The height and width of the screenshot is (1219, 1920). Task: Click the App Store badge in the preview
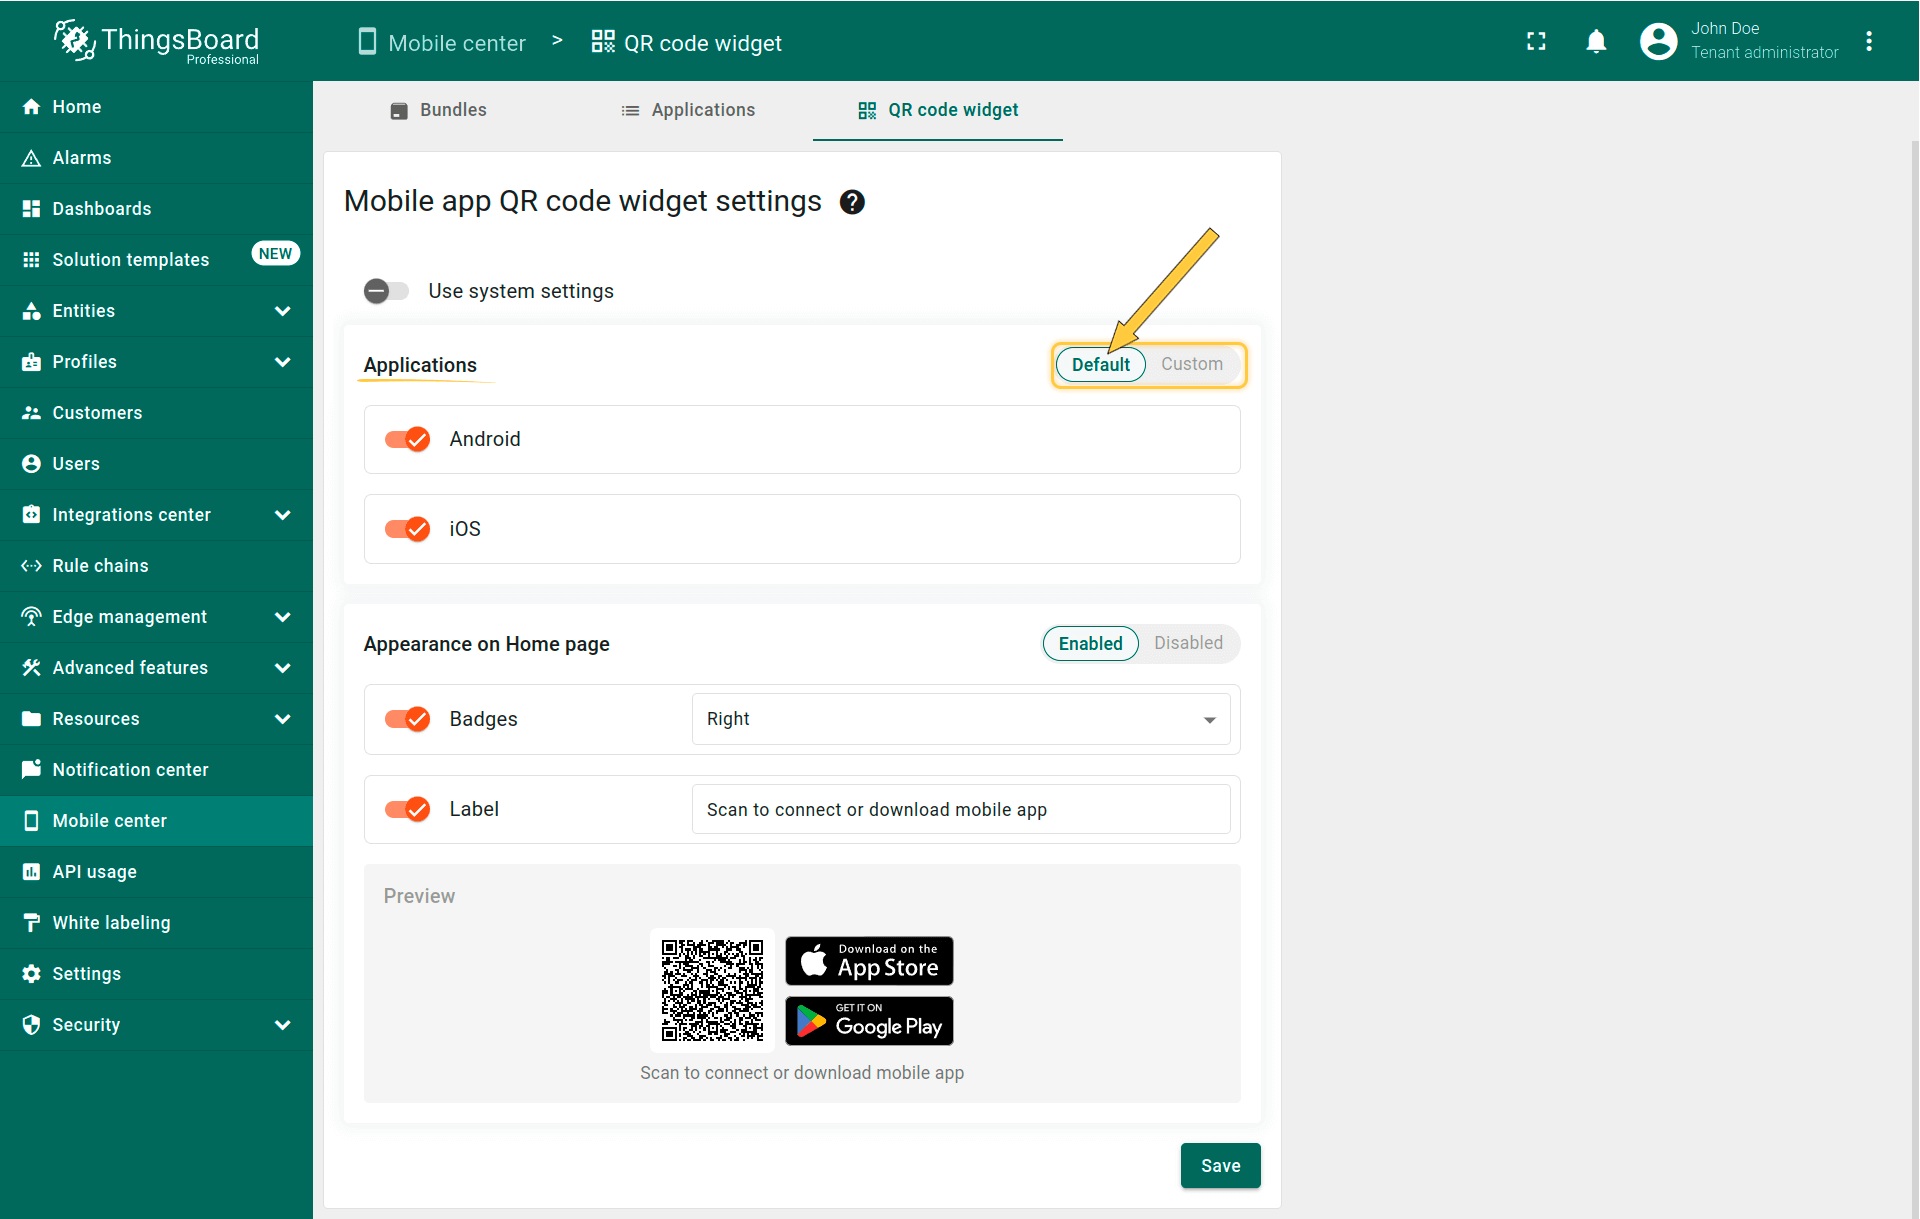[868, 961]
